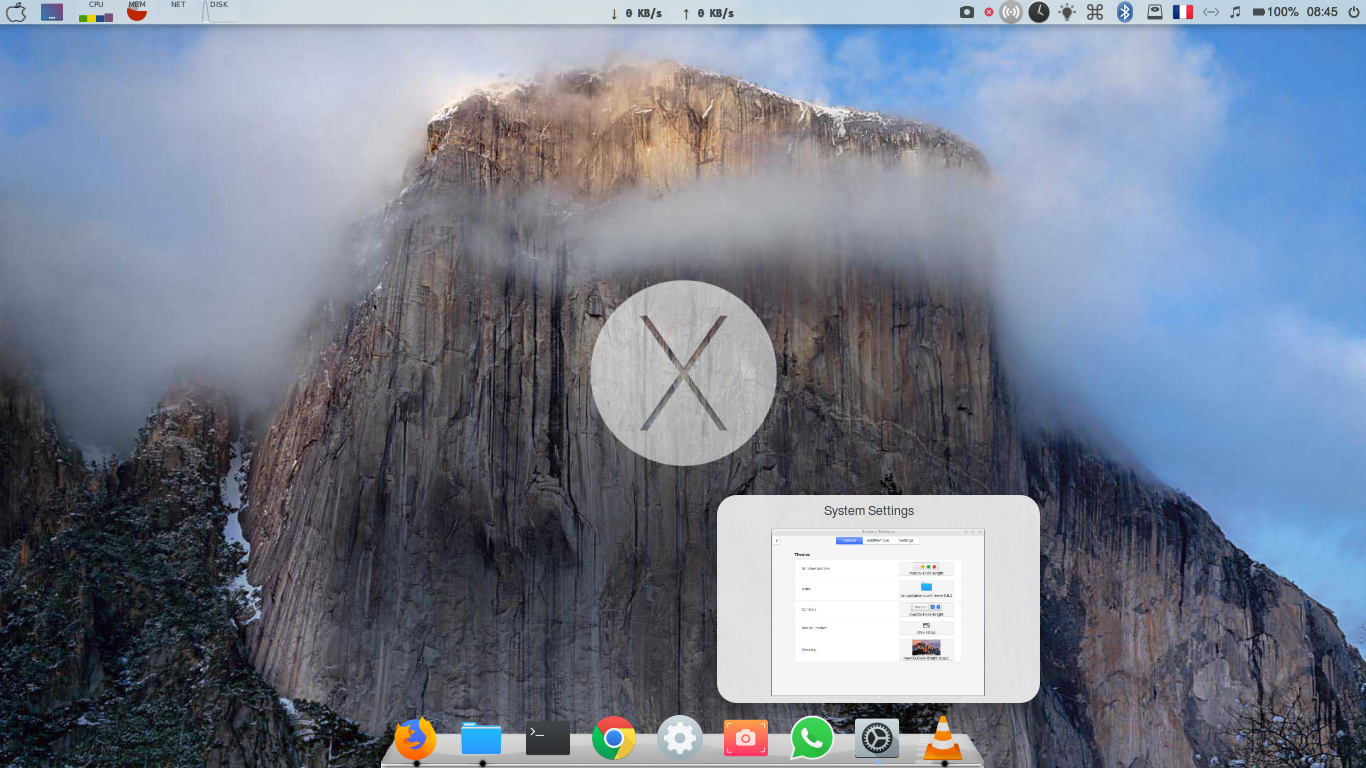Click the red error notification icon
1366x768 pixels.
[989, 12]
